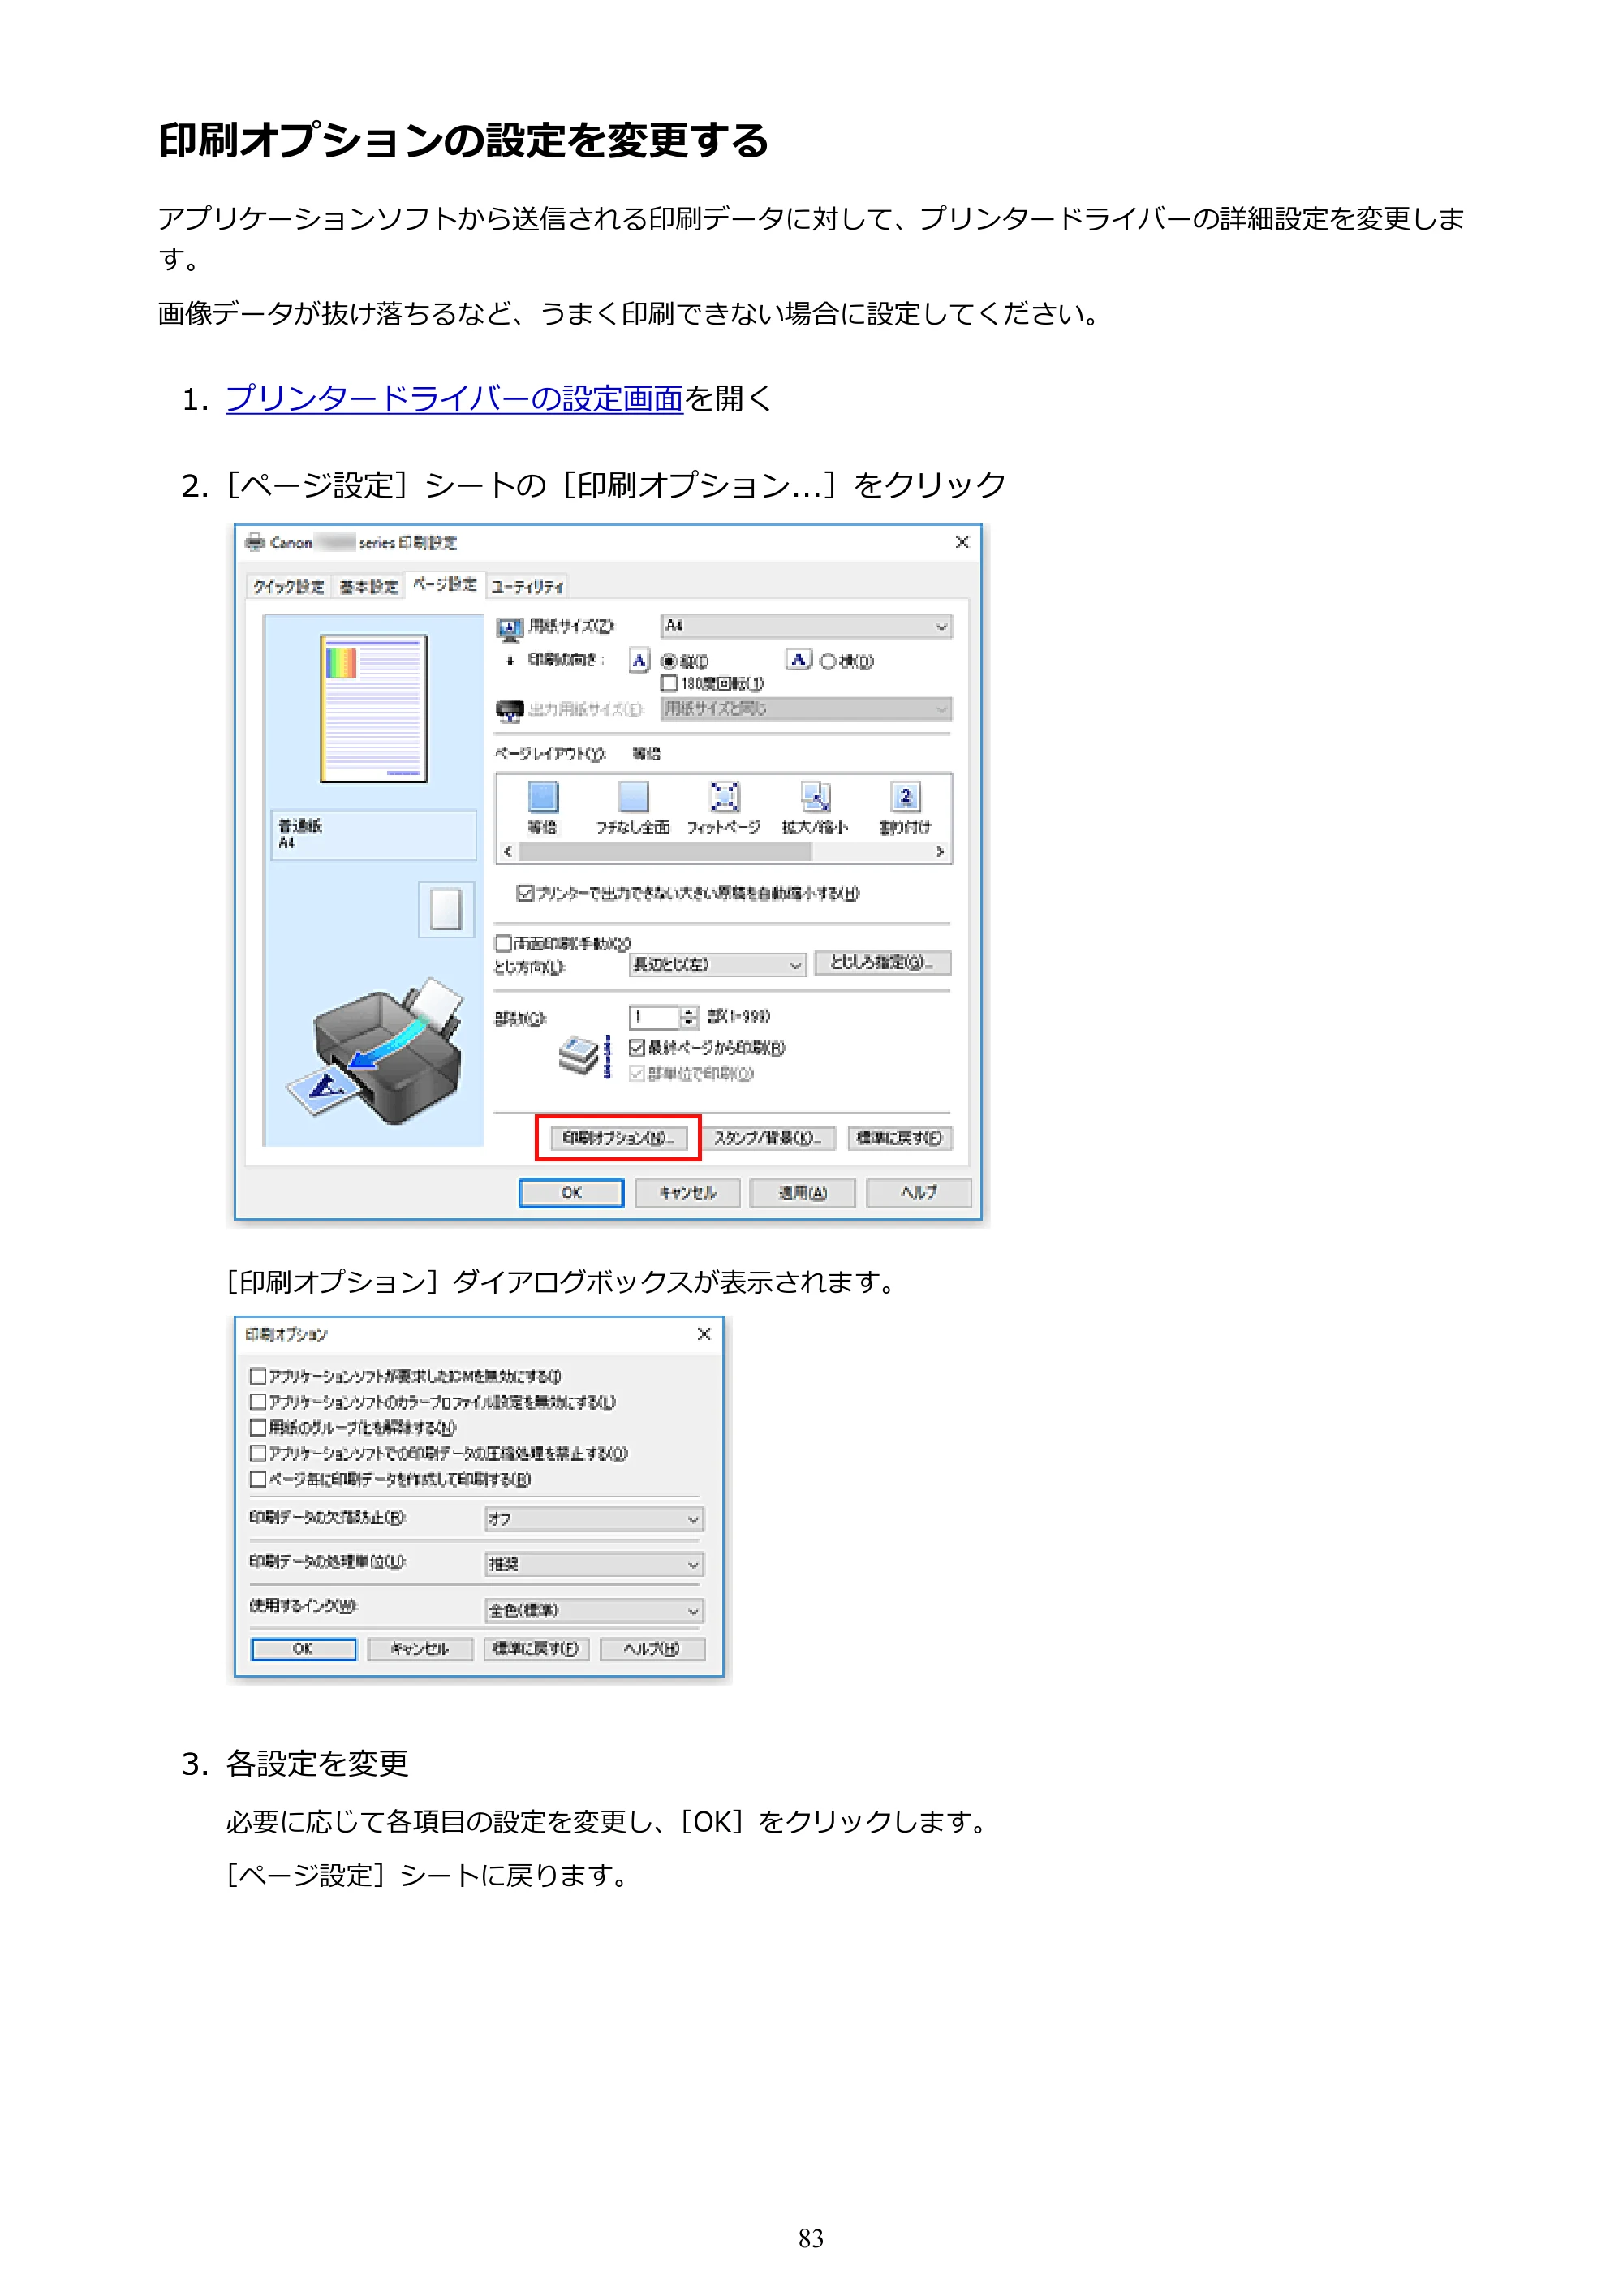Open the 印刷データの欠落防止 dropdown
Image resolution: width=1623 pixels, height=2296 pixels.
594,1519
